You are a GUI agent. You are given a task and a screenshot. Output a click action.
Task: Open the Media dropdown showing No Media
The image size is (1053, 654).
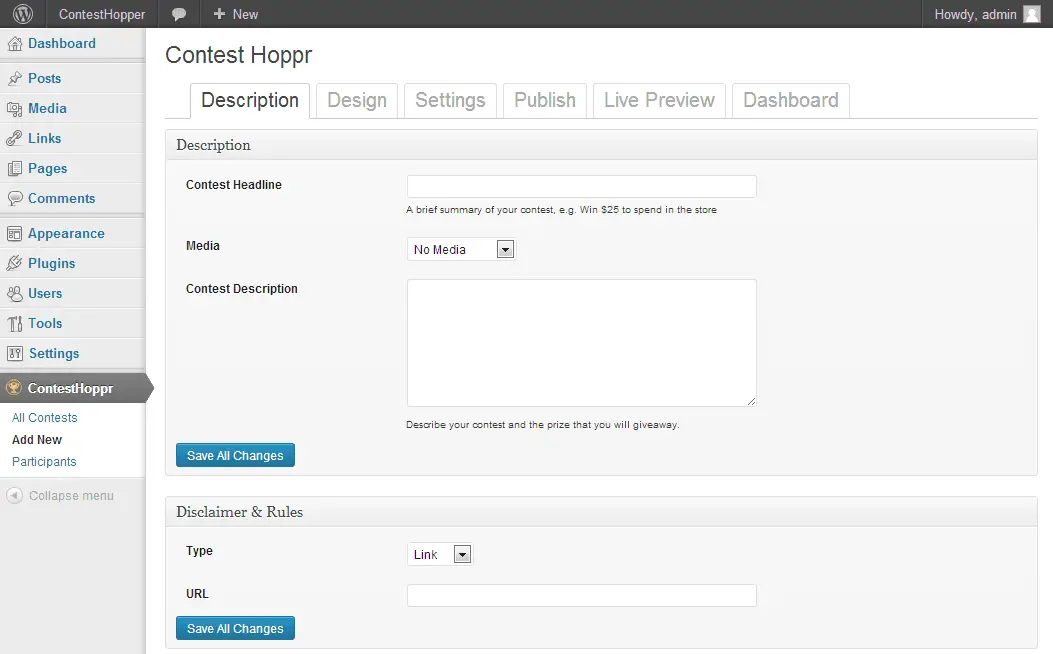point(461,249)
